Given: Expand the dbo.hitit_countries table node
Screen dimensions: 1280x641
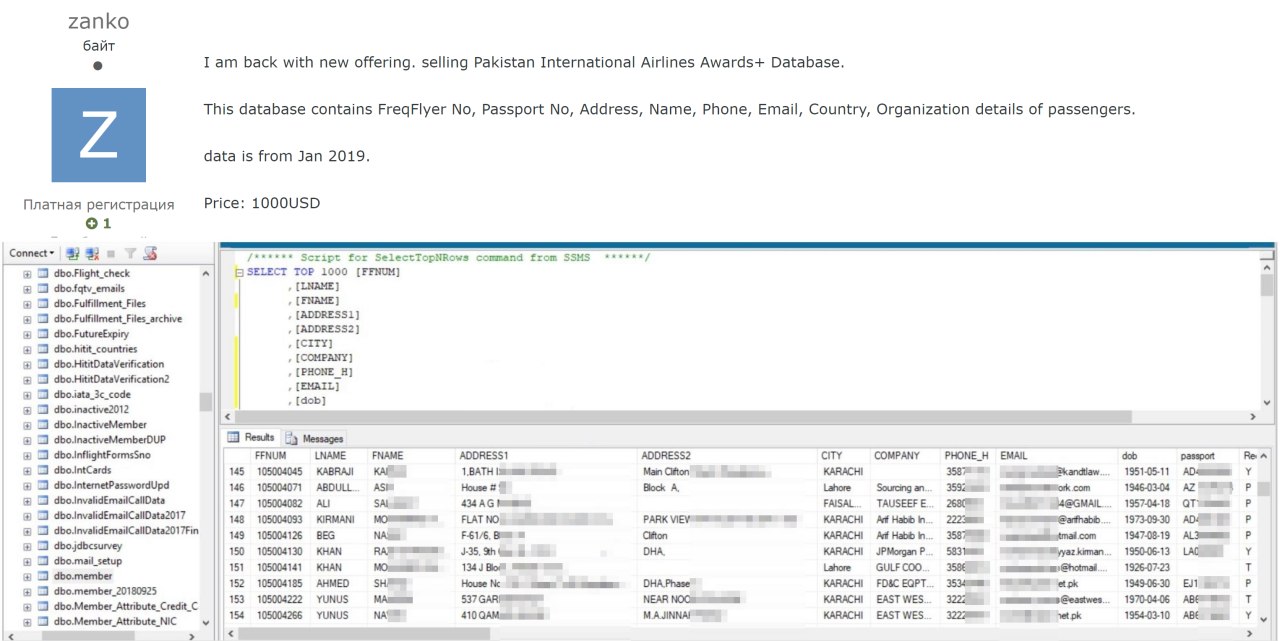Looking at the screenshot, I should [x=27, y=350].
